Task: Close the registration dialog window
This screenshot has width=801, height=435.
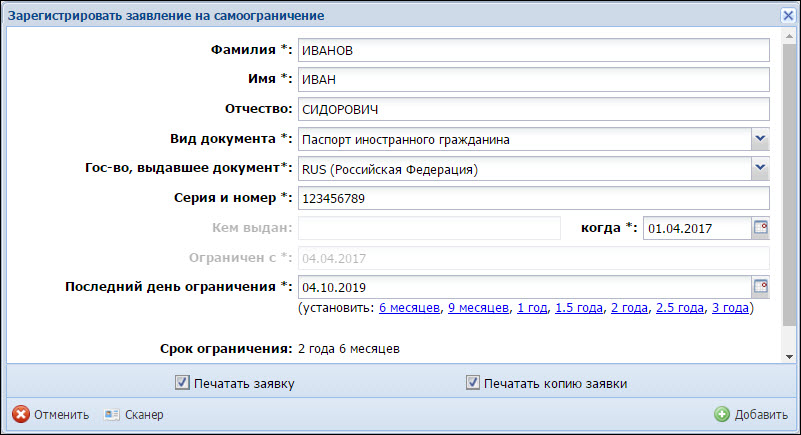Action: pos(788,16)
